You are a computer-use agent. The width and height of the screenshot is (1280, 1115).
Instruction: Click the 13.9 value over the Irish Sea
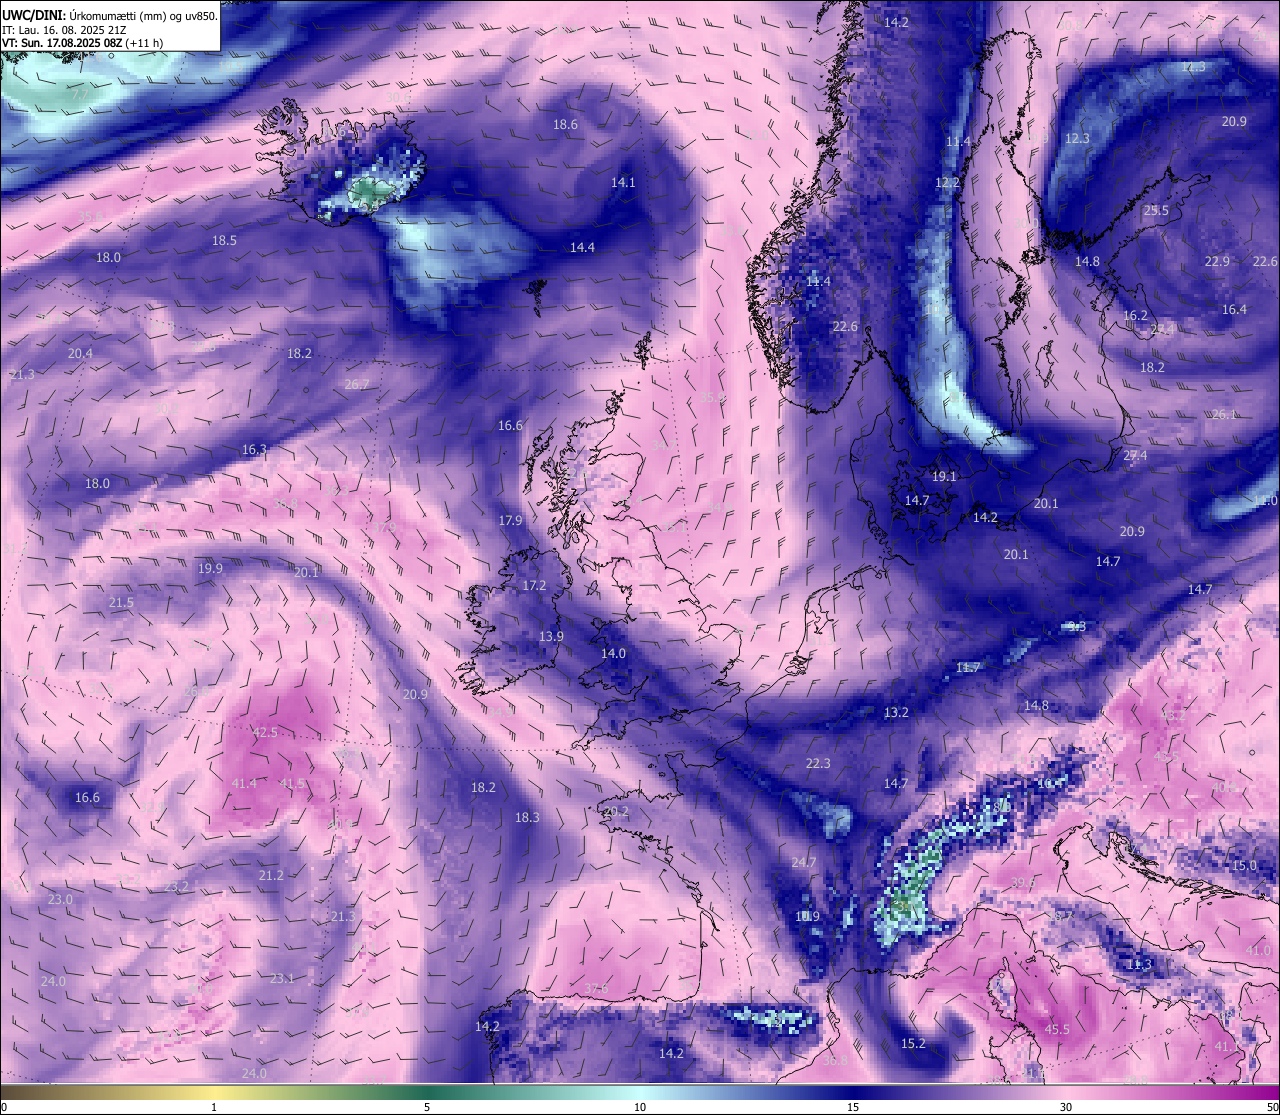pyautogui.click(x=551, y=636)
